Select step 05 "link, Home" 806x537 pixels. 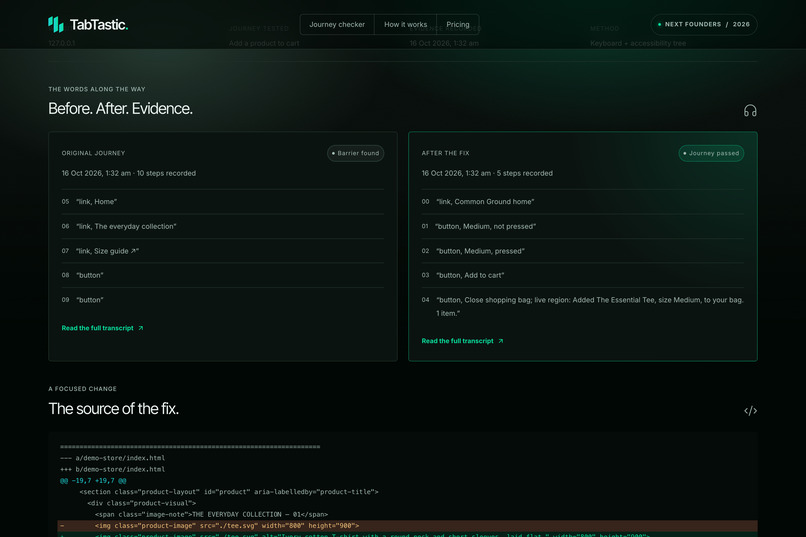point(223,201)
